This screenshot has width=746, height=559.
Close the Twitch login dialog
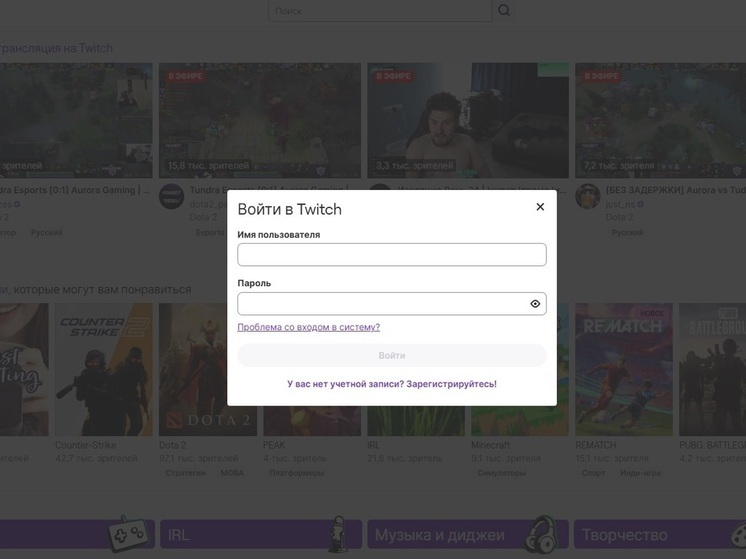coord(540,207)
